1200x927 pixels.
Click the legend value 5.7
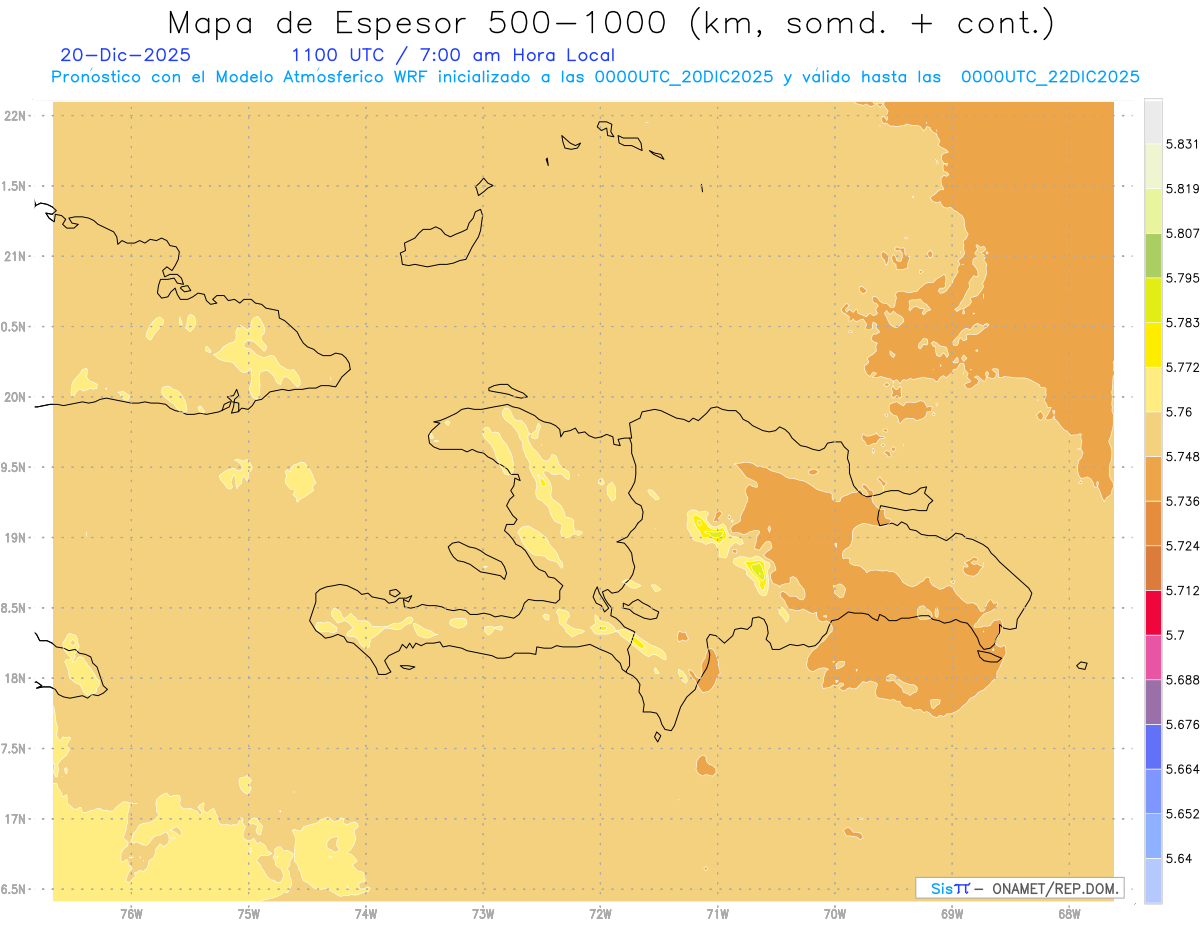[x=1174, y=635]
